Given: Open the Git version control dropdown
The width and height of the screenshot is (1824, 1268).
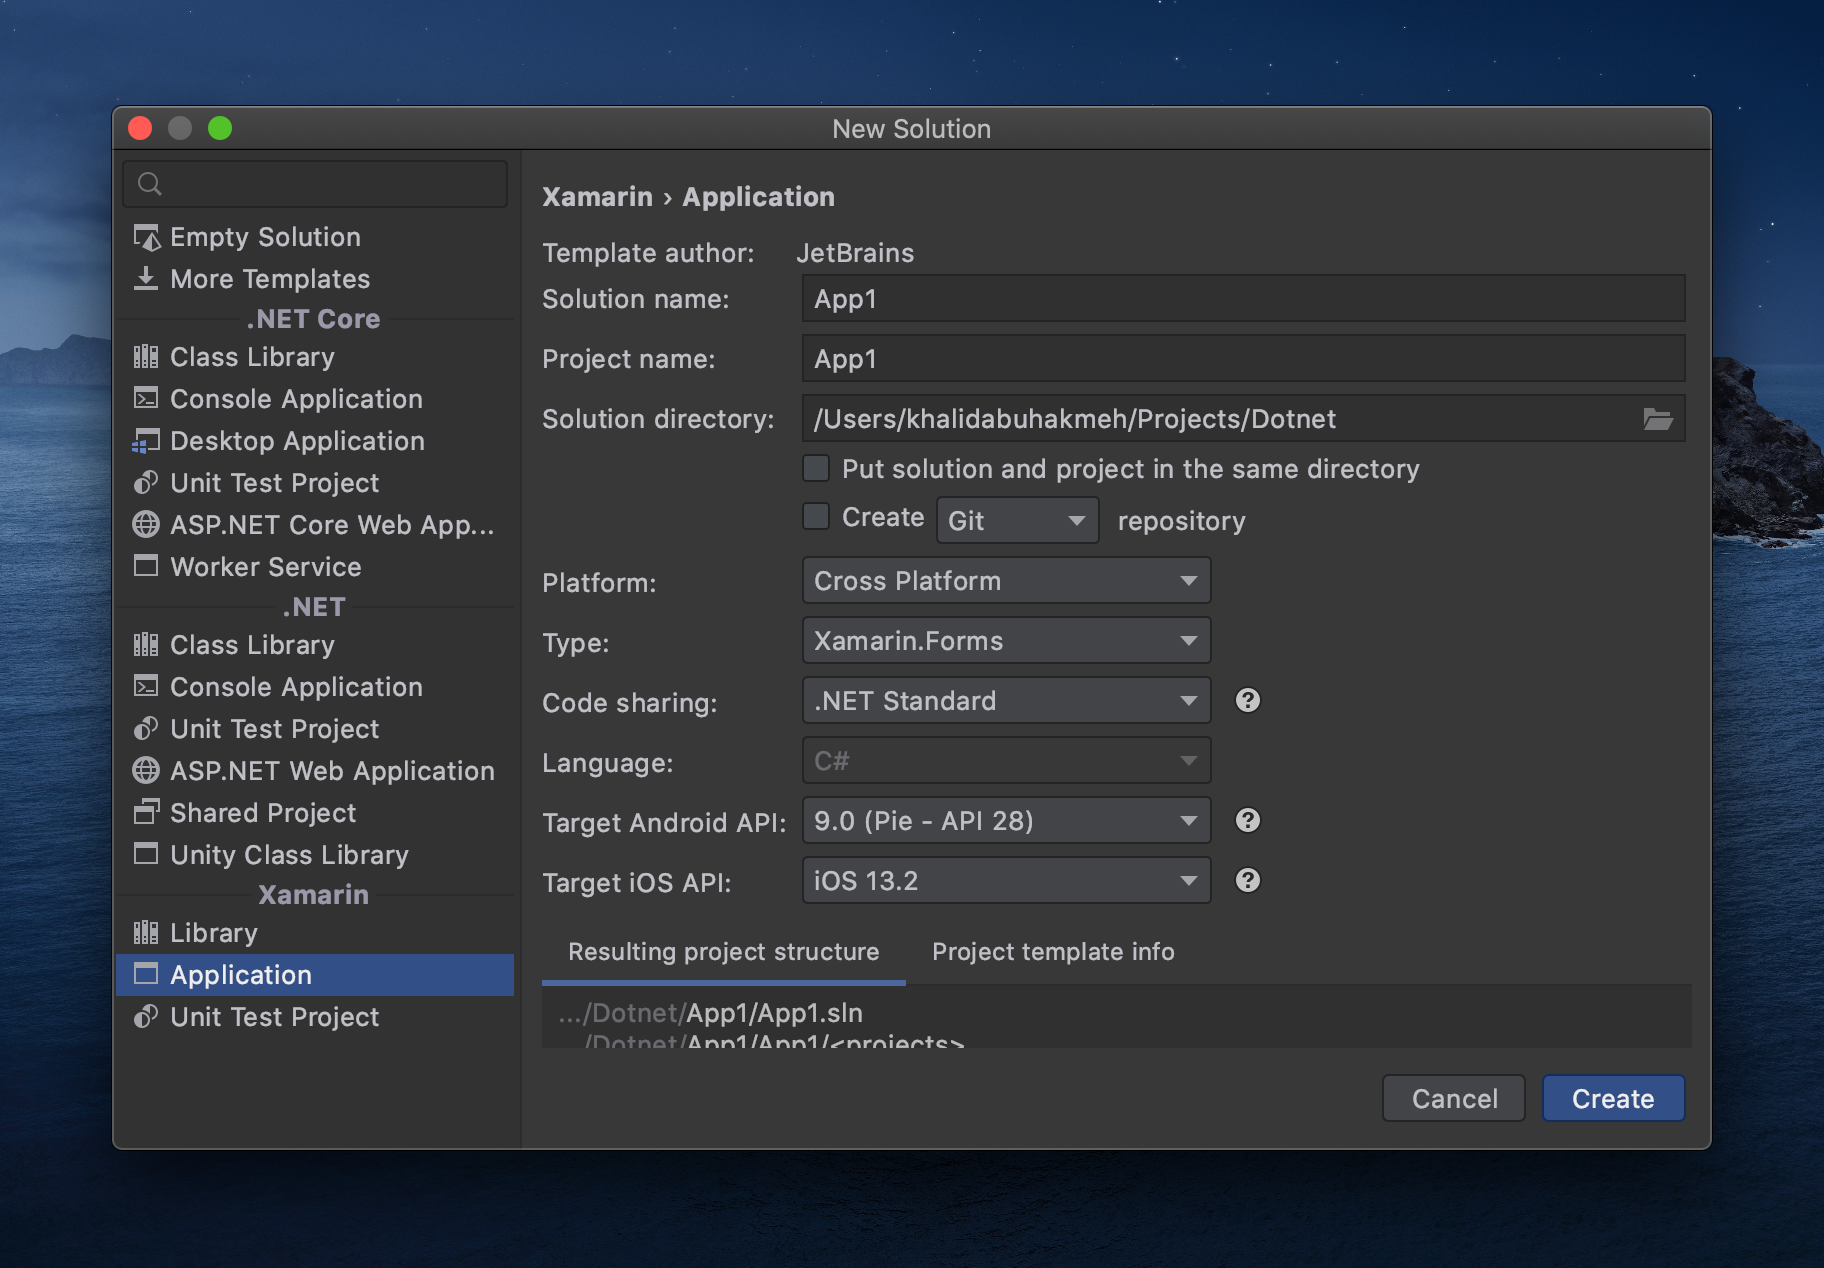Looking at the screenshot, I should [x=1017, y=520].
